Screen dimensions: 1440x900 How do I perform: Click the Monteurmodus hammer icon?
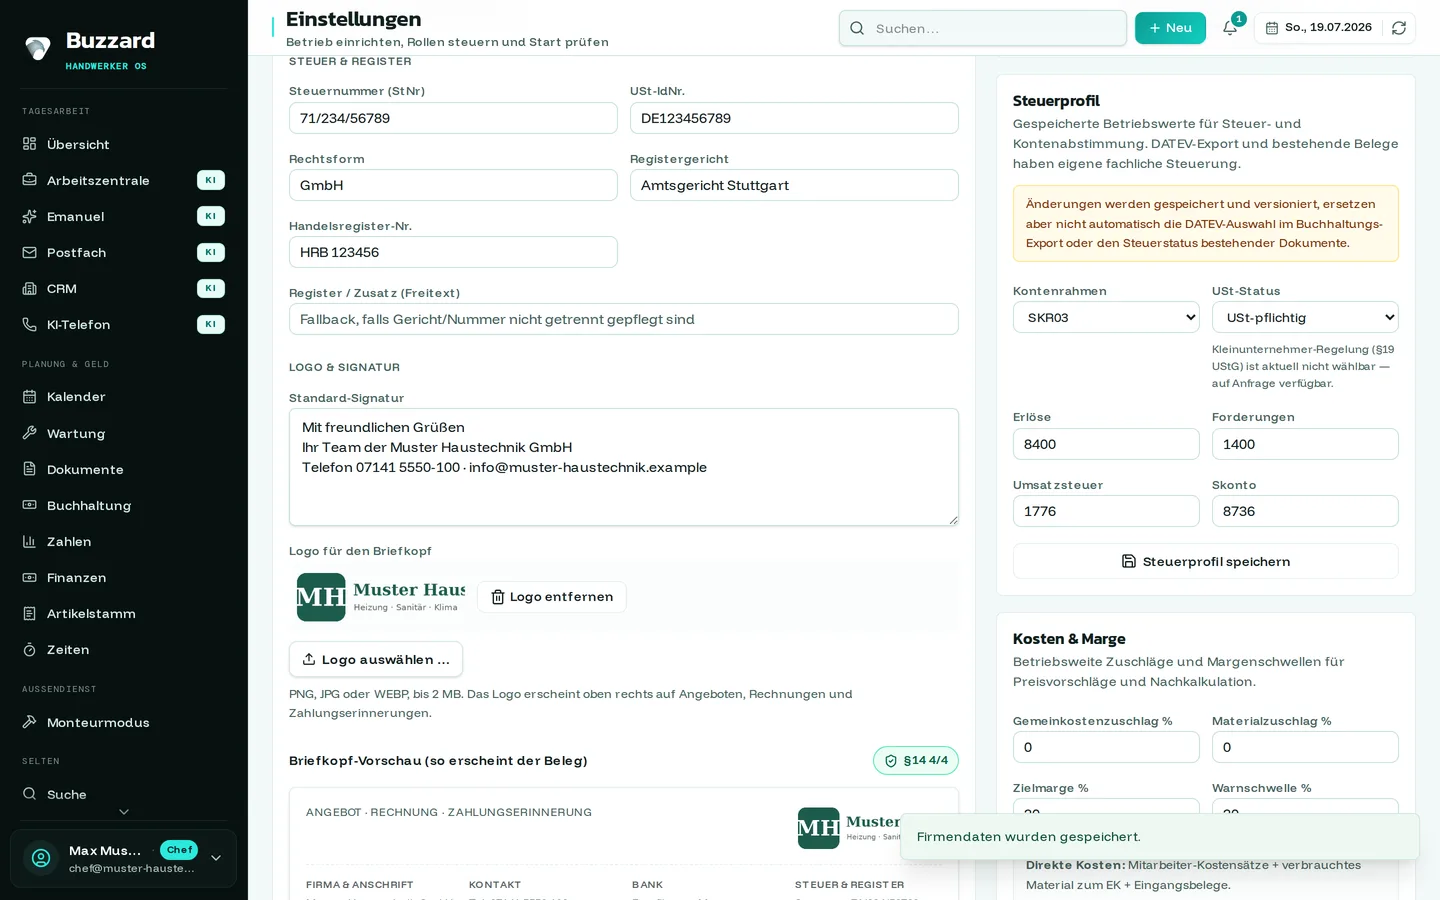[30, 722]
